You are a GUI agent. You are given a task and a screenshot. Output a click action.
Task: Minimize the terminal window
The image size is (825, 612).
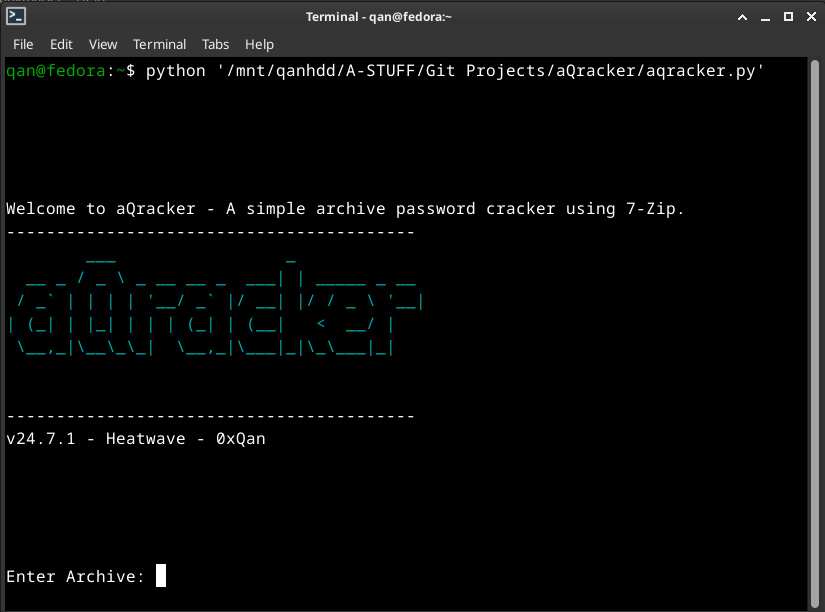tap(766, 17)
